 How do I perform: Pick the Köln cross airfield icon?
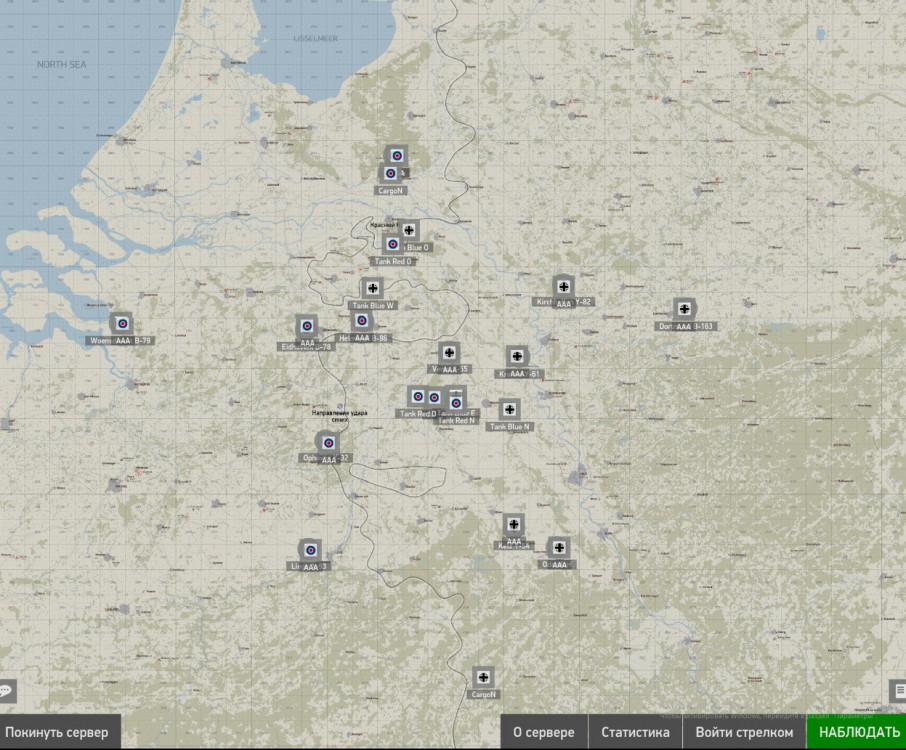tap(514, 525)
